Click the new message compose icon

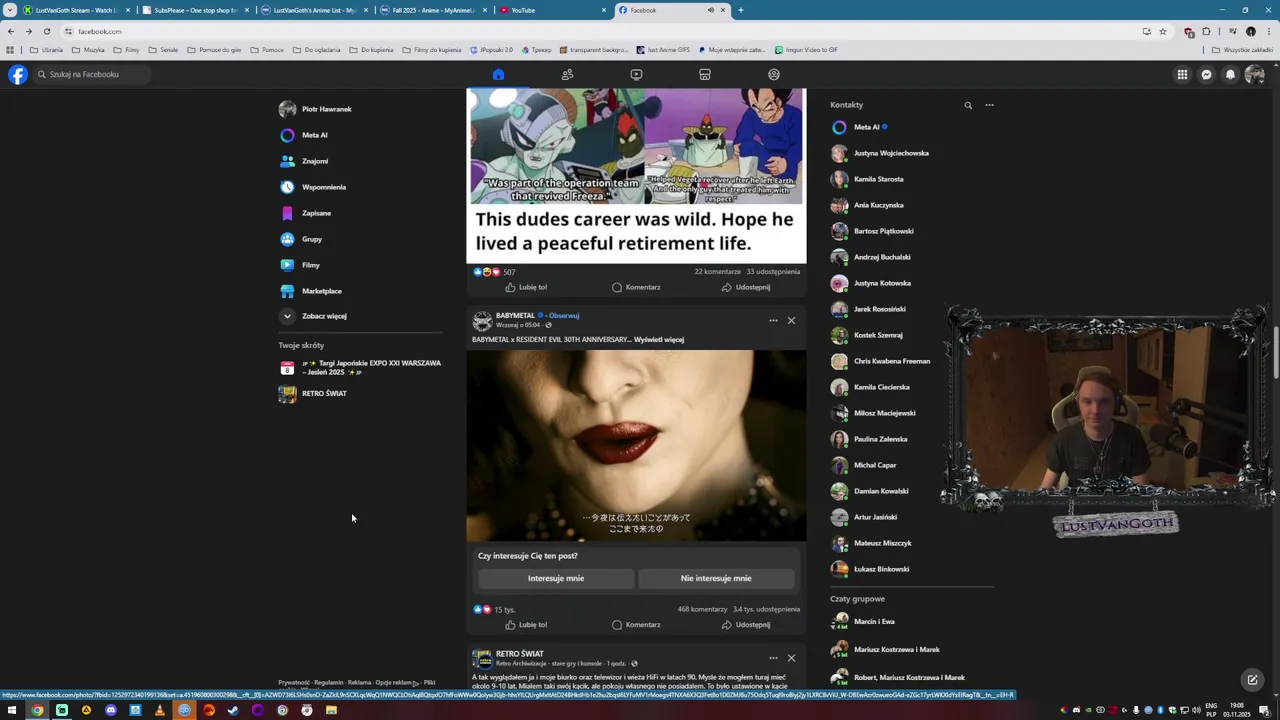[1252, 680]
